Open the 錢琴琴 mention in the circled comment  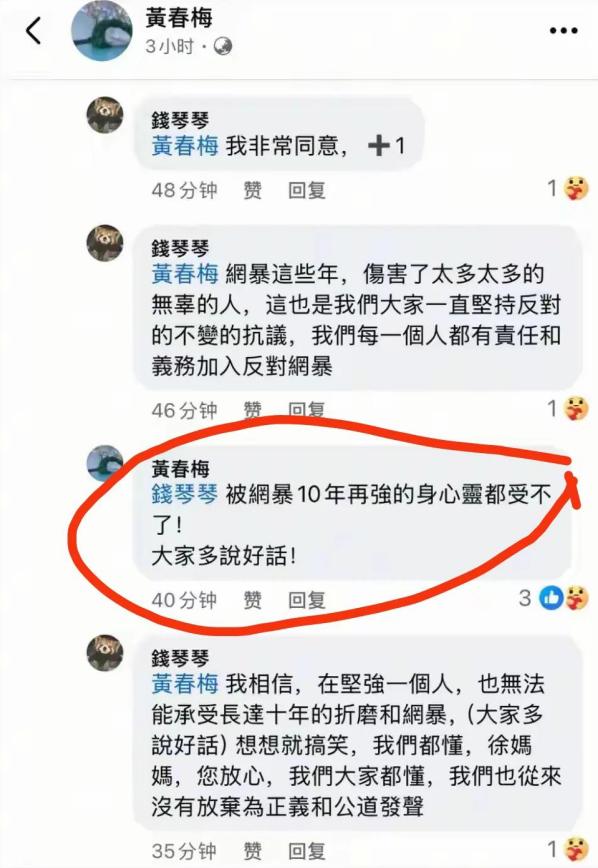[185, 494]
